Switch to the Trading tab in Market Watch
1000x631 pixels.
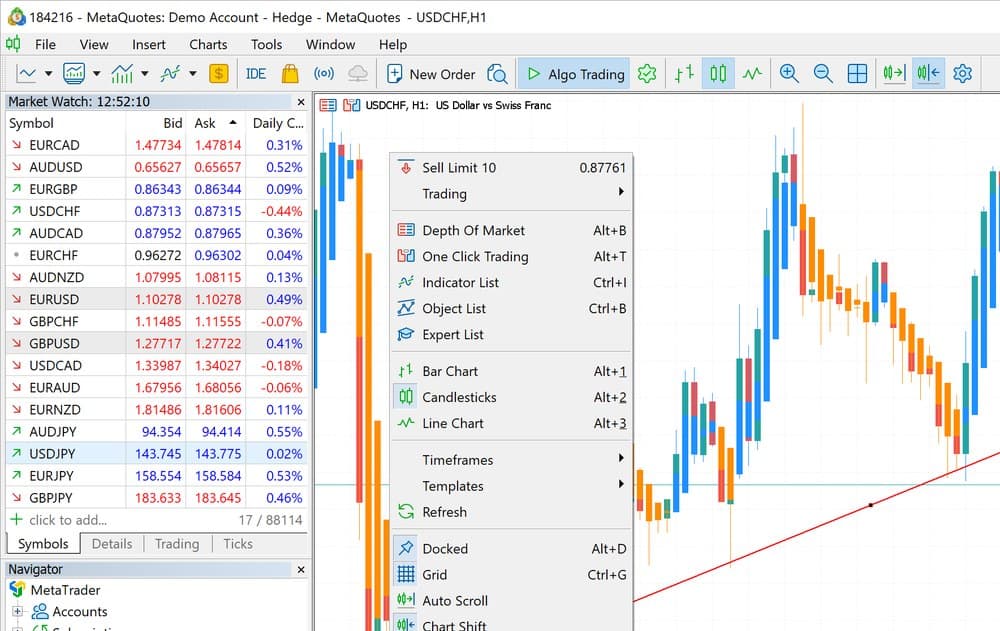pyautogui.click(x=177, y=544)
